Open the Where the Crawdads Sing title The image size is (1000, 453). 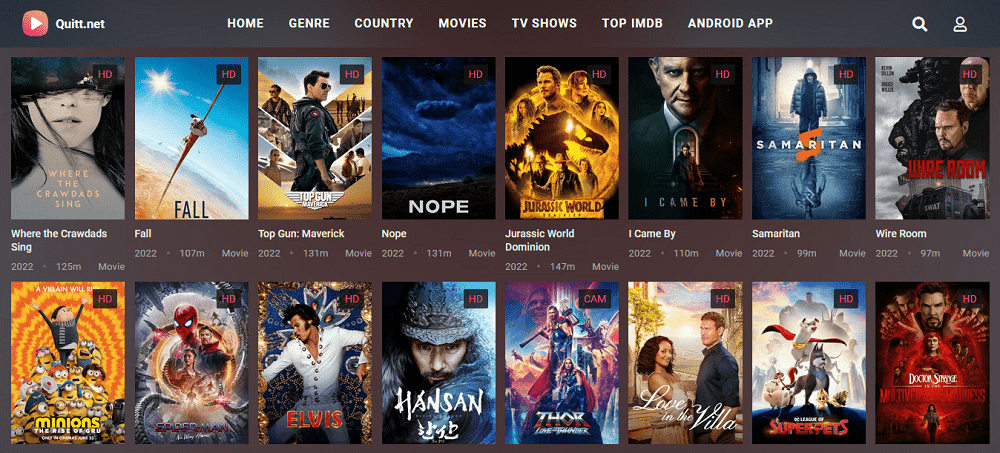59,241
